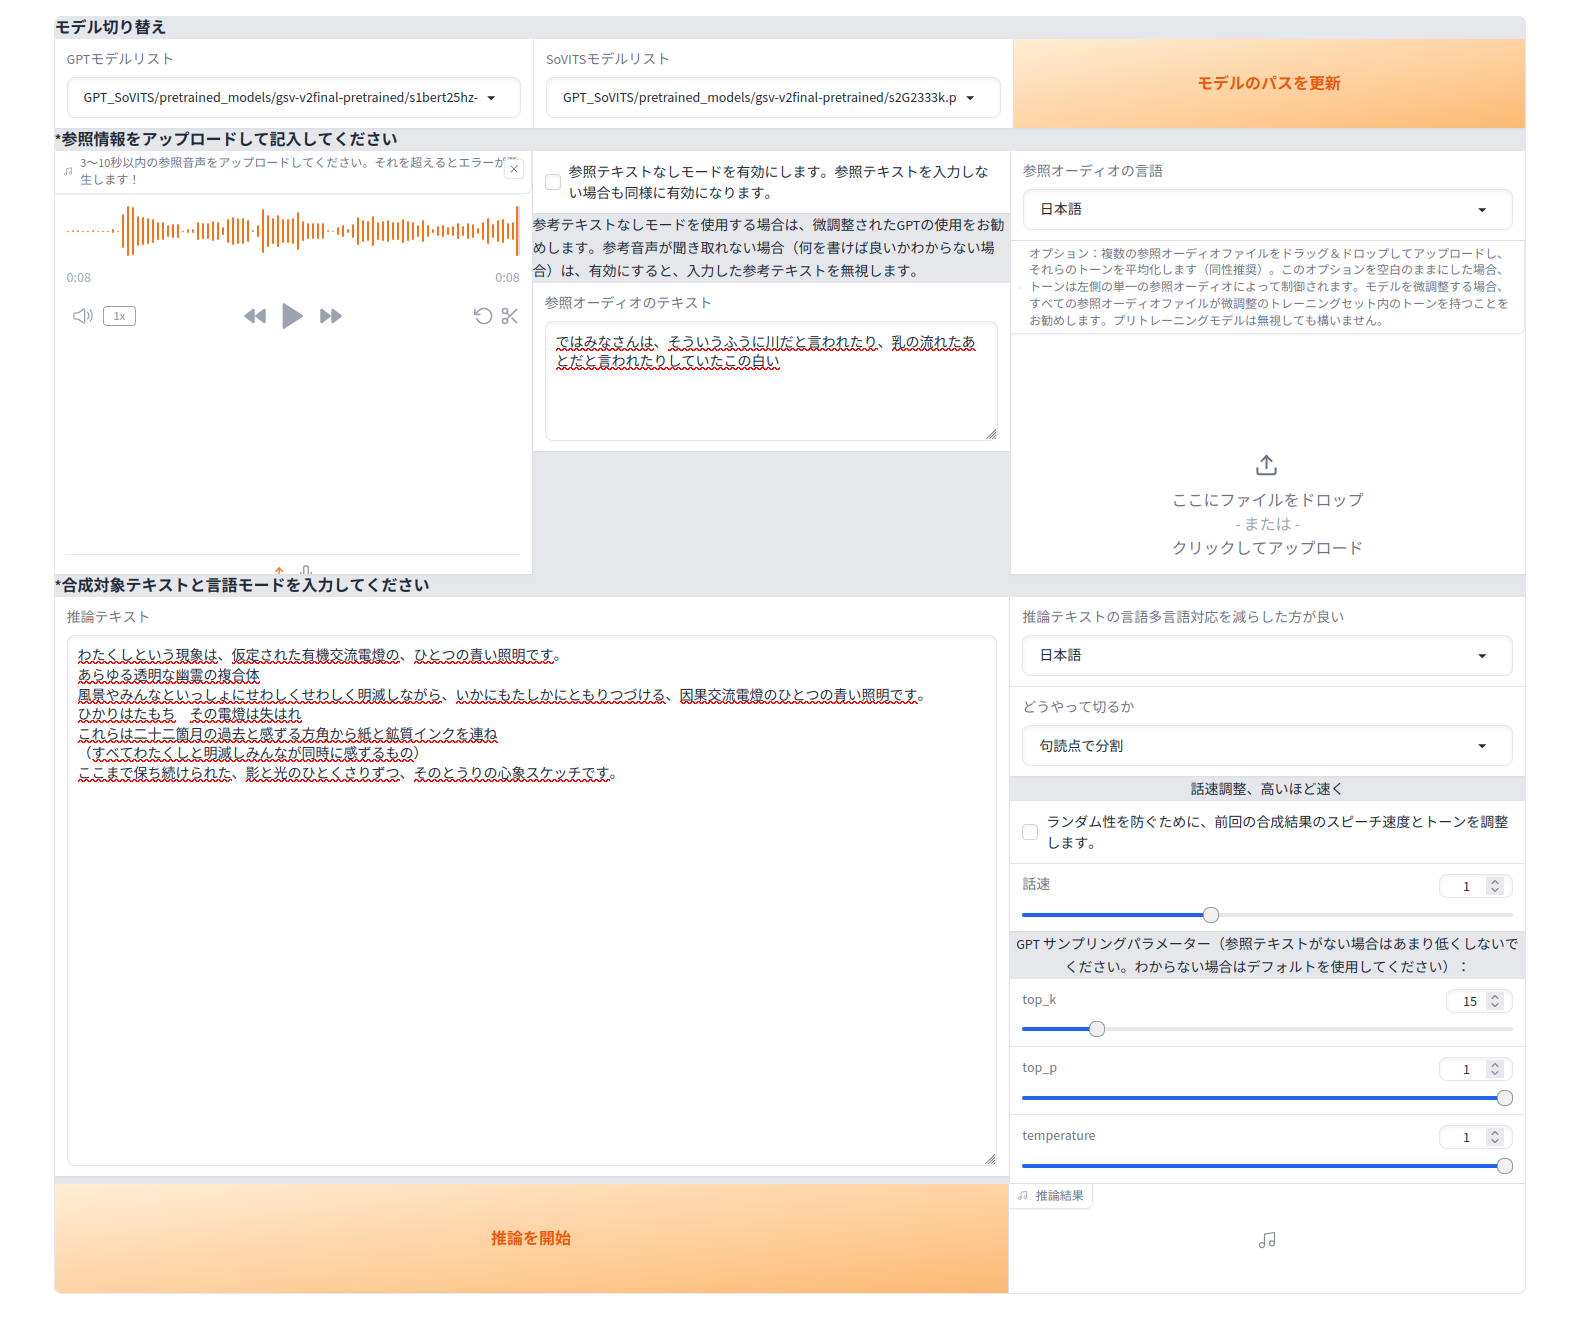
Task: Toggle the randomness prevention checkbox
Action: (x=1030, y=832)
